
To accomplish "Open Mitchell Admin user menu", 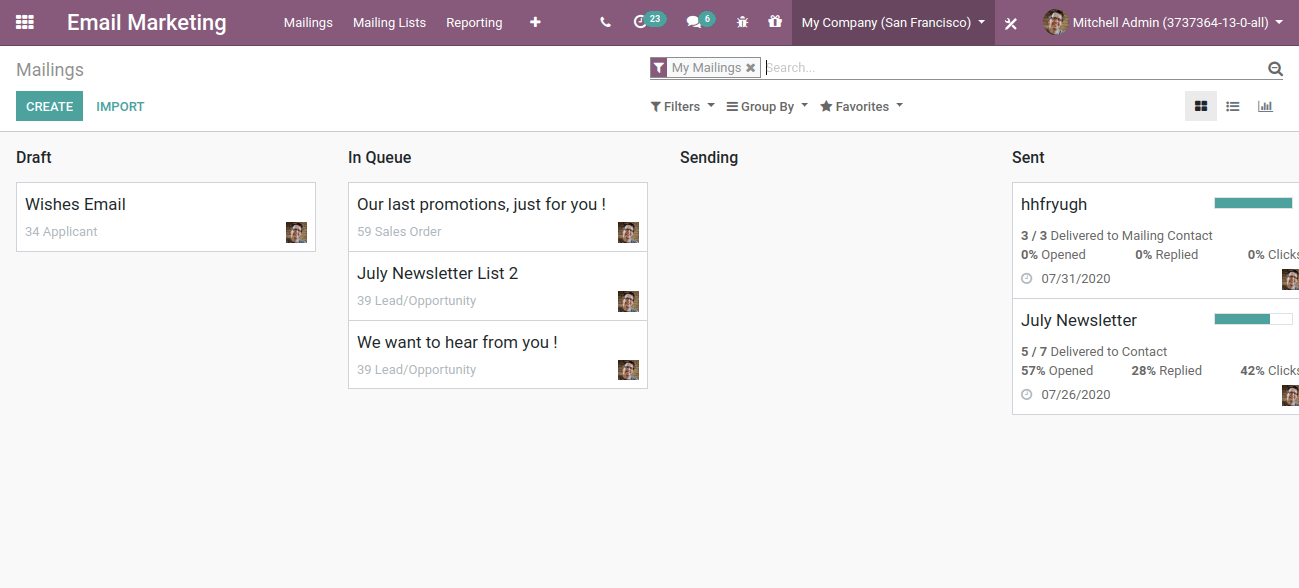I will click(1163, 22).
